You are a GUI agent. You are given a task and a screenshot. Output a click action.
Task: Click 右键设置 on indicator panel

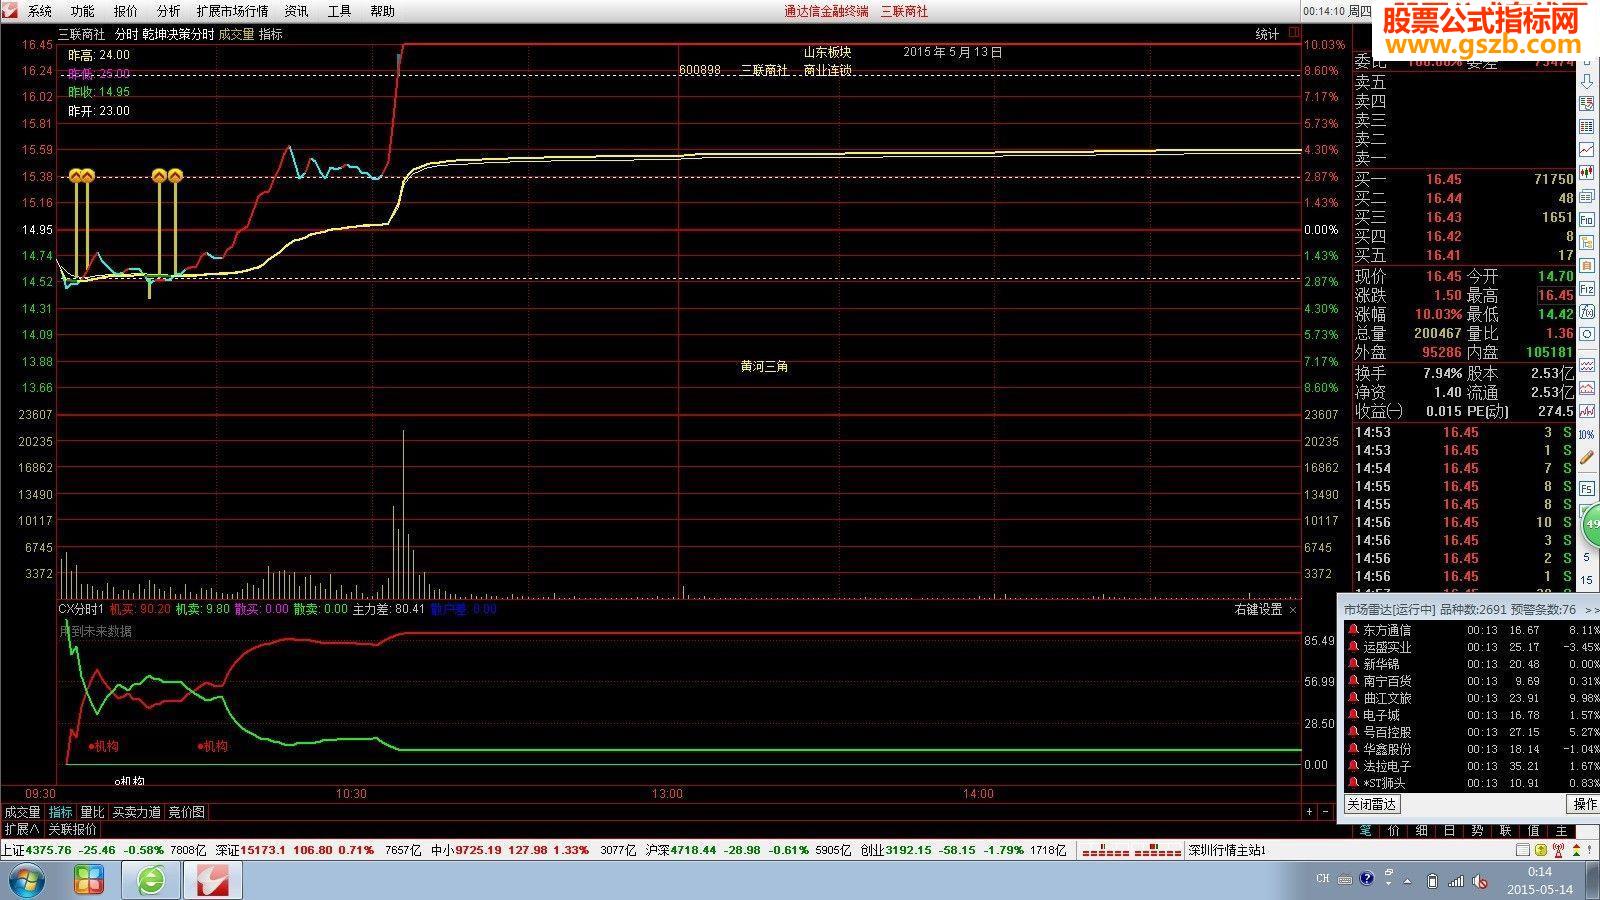[1258, 609]
